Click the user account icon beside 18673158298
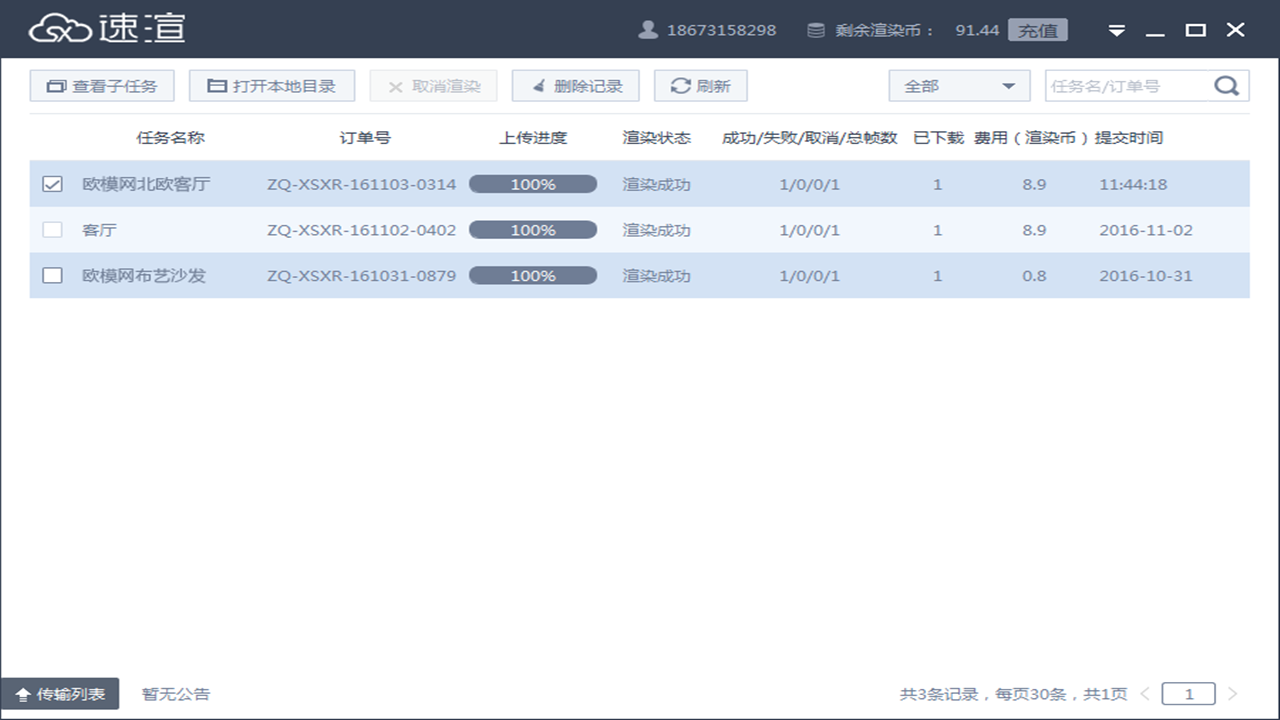The image size is (1280, 720). pos(645,30)
